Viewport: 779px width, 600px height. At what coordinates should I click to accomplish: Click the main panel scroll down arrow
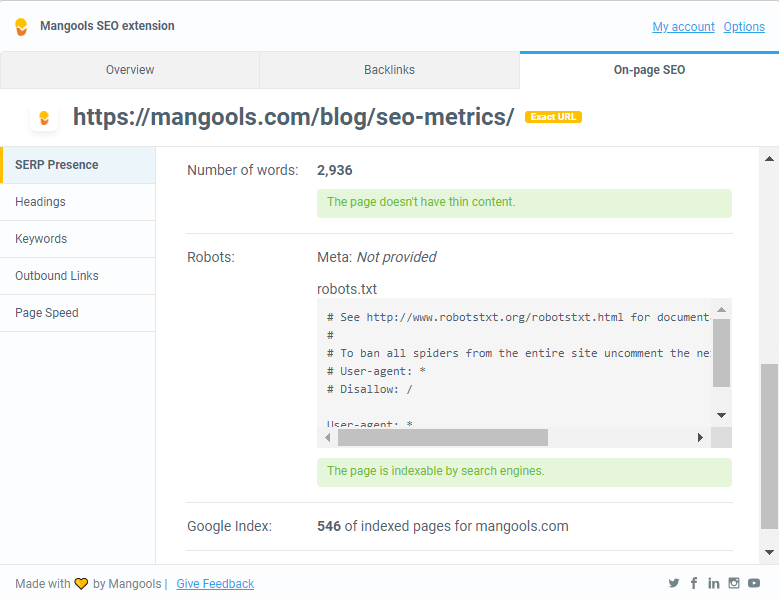769,552
